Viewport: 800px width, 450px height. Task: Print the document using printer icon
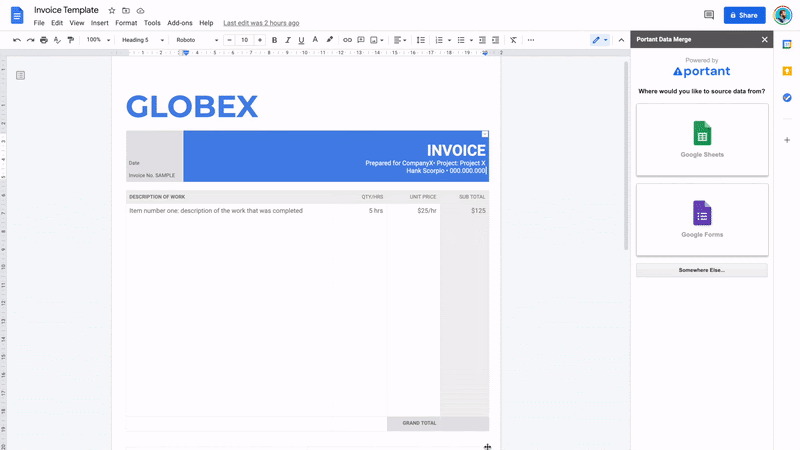tap(44, 40)
